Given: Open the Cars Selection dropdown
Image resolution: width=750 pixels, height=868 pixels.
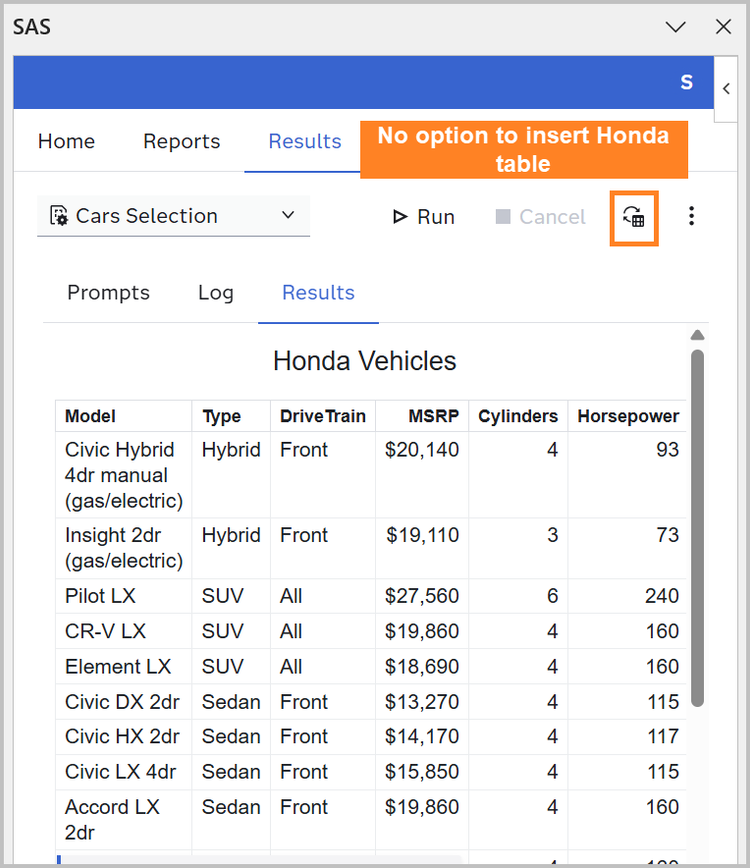Looking at the screenshot, I should [x=173, y=216].
